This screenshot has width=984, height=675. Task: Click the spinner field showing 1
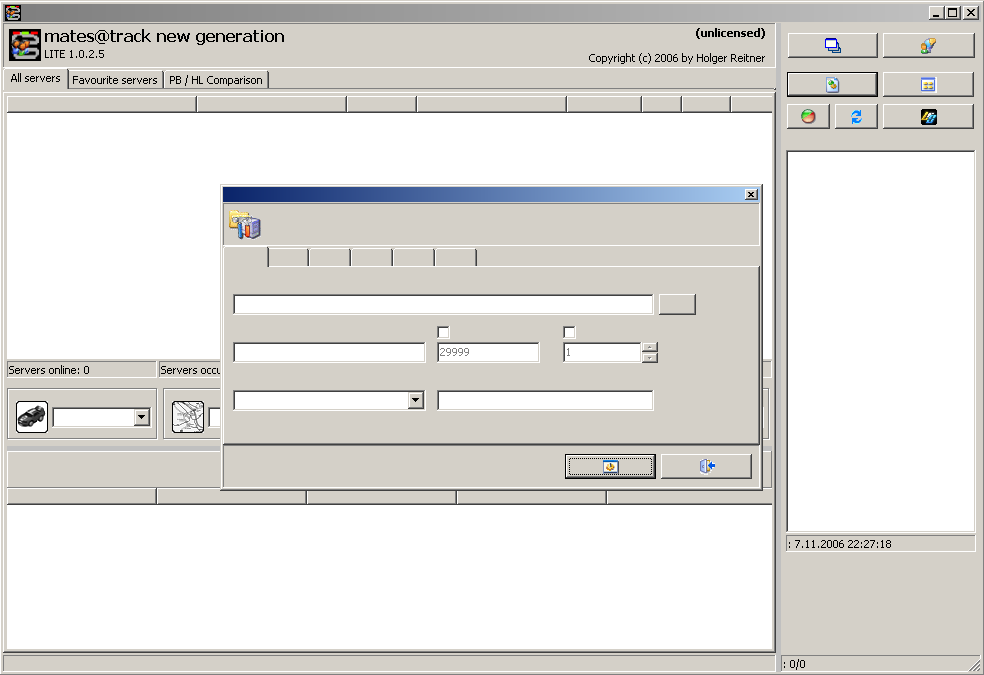[x=602, y=352]
